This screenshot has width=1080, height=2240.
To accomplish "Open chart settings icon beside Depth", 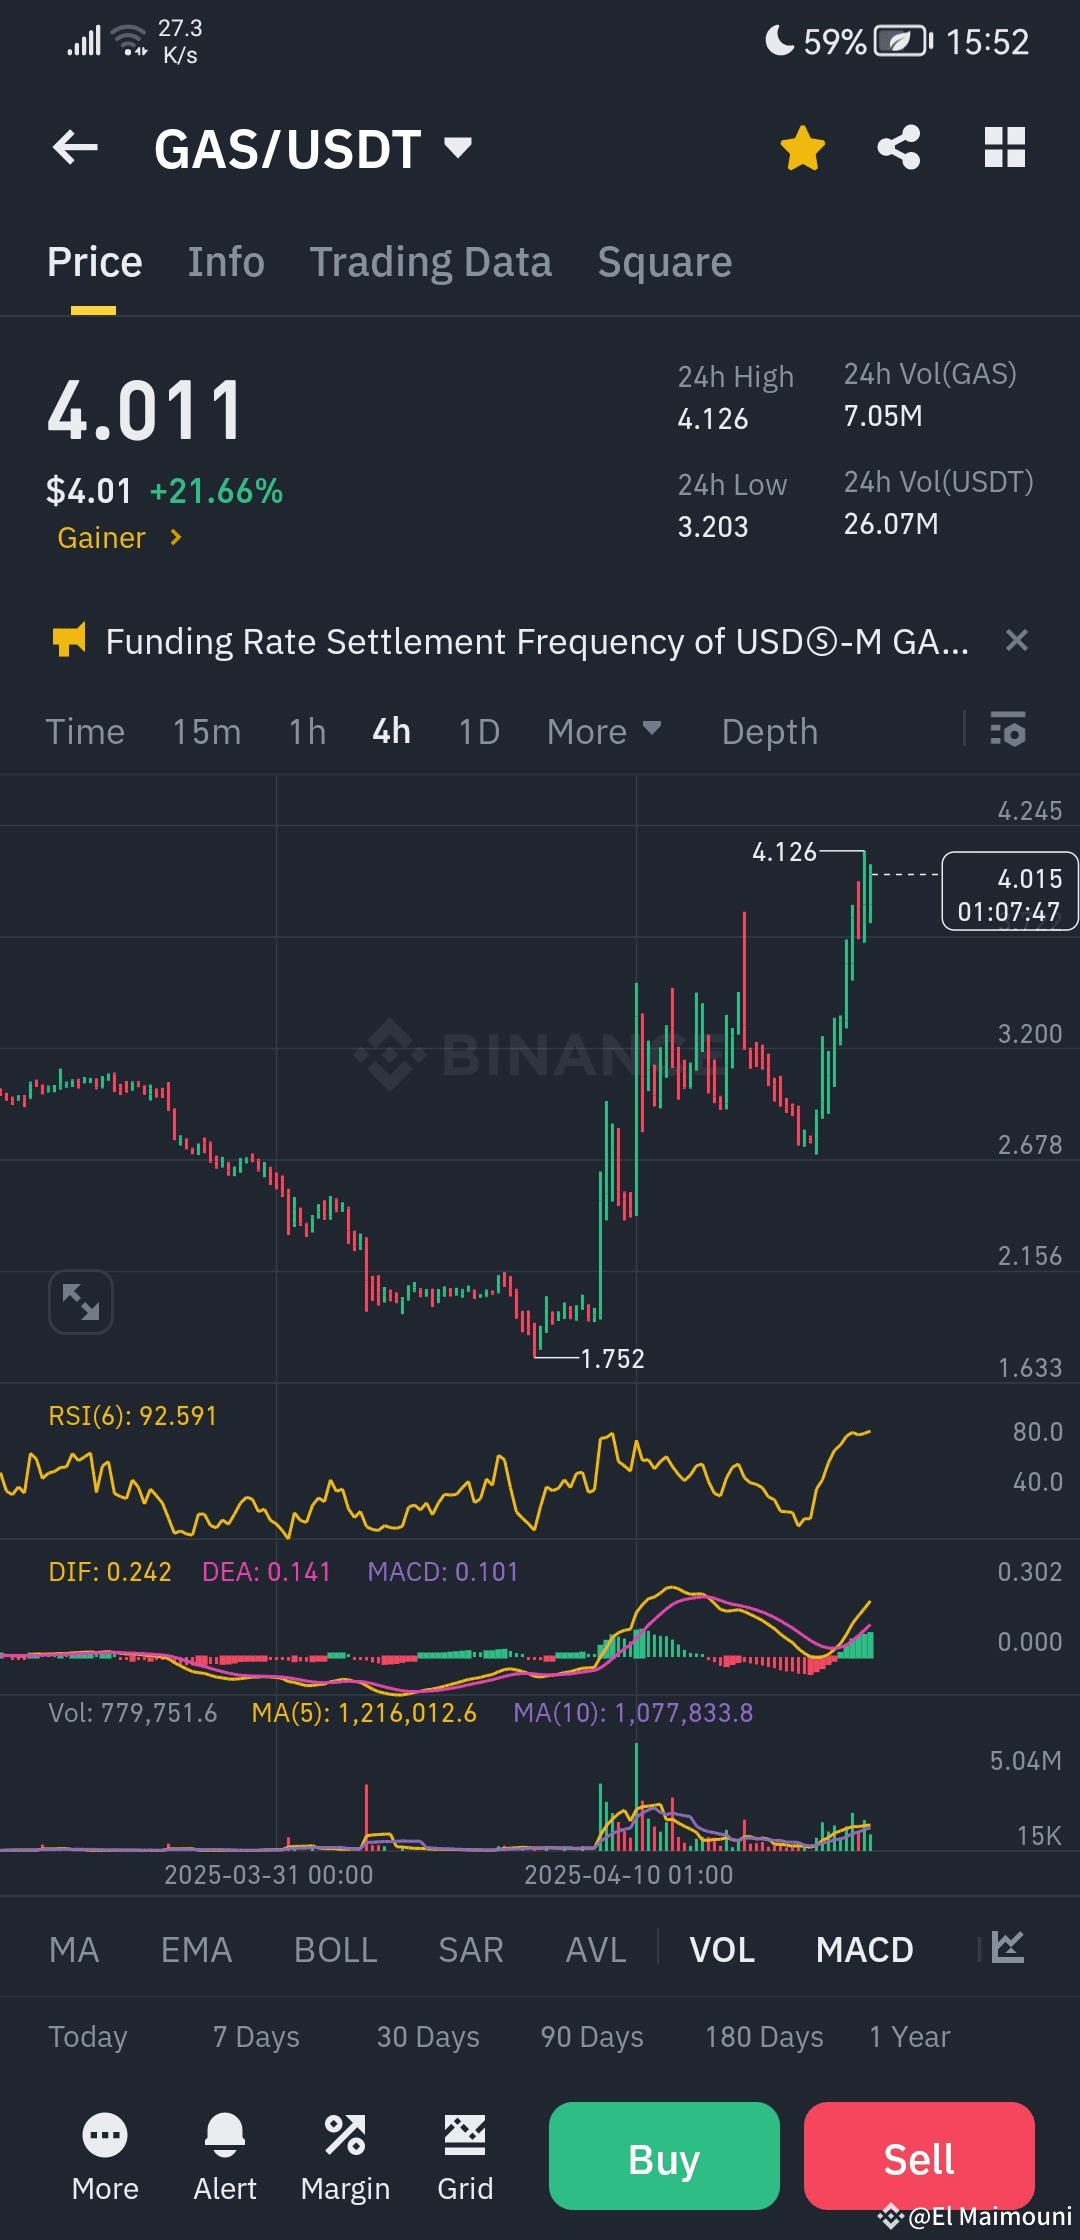I will pyautogui.click(x=1007, y=730).
